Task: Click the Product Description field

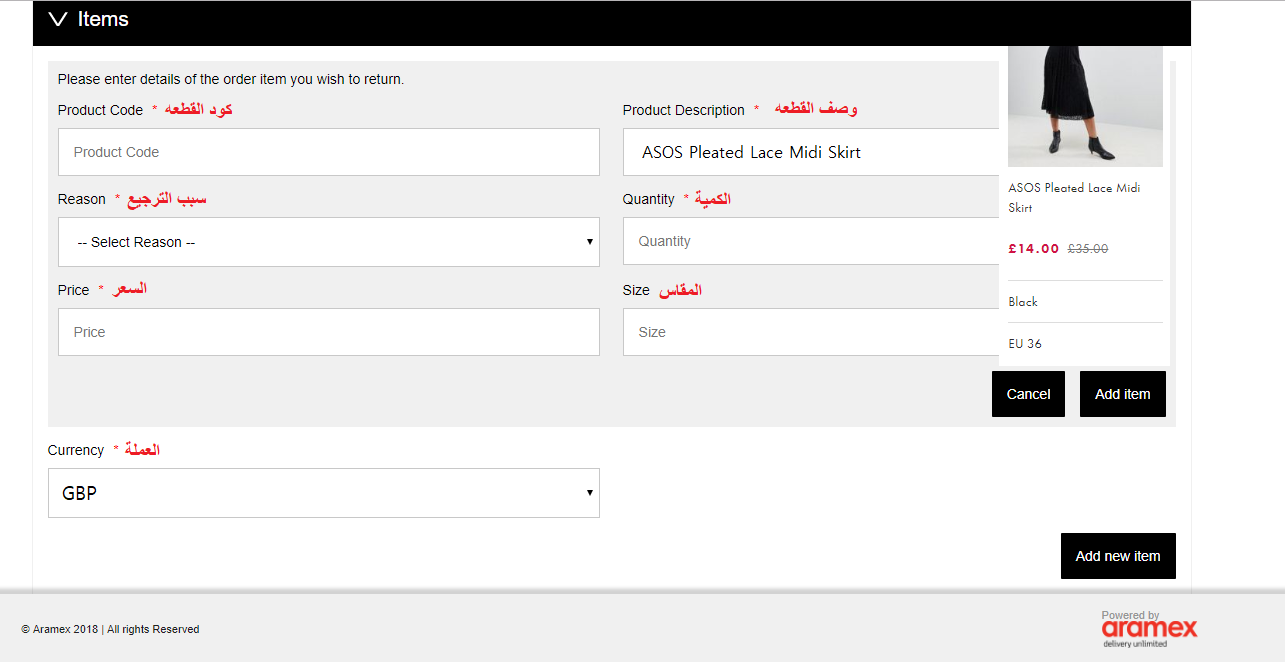Action: point(811,152)
